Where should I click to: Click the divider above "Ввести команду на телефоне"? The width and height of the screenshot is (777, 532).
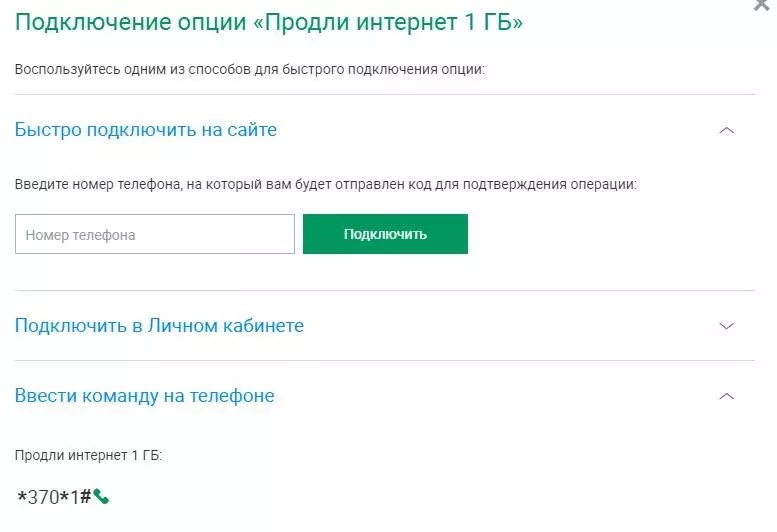[x=385, y=361]
